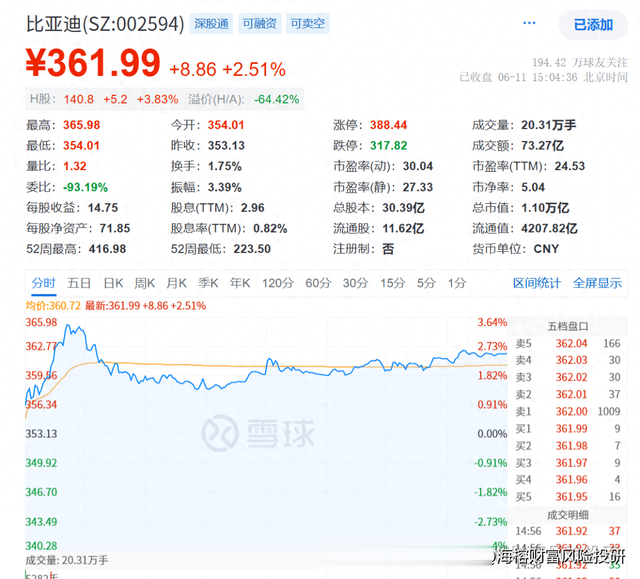
Task: Click the 委比 value -93.19%
Action: coord(85,187)
